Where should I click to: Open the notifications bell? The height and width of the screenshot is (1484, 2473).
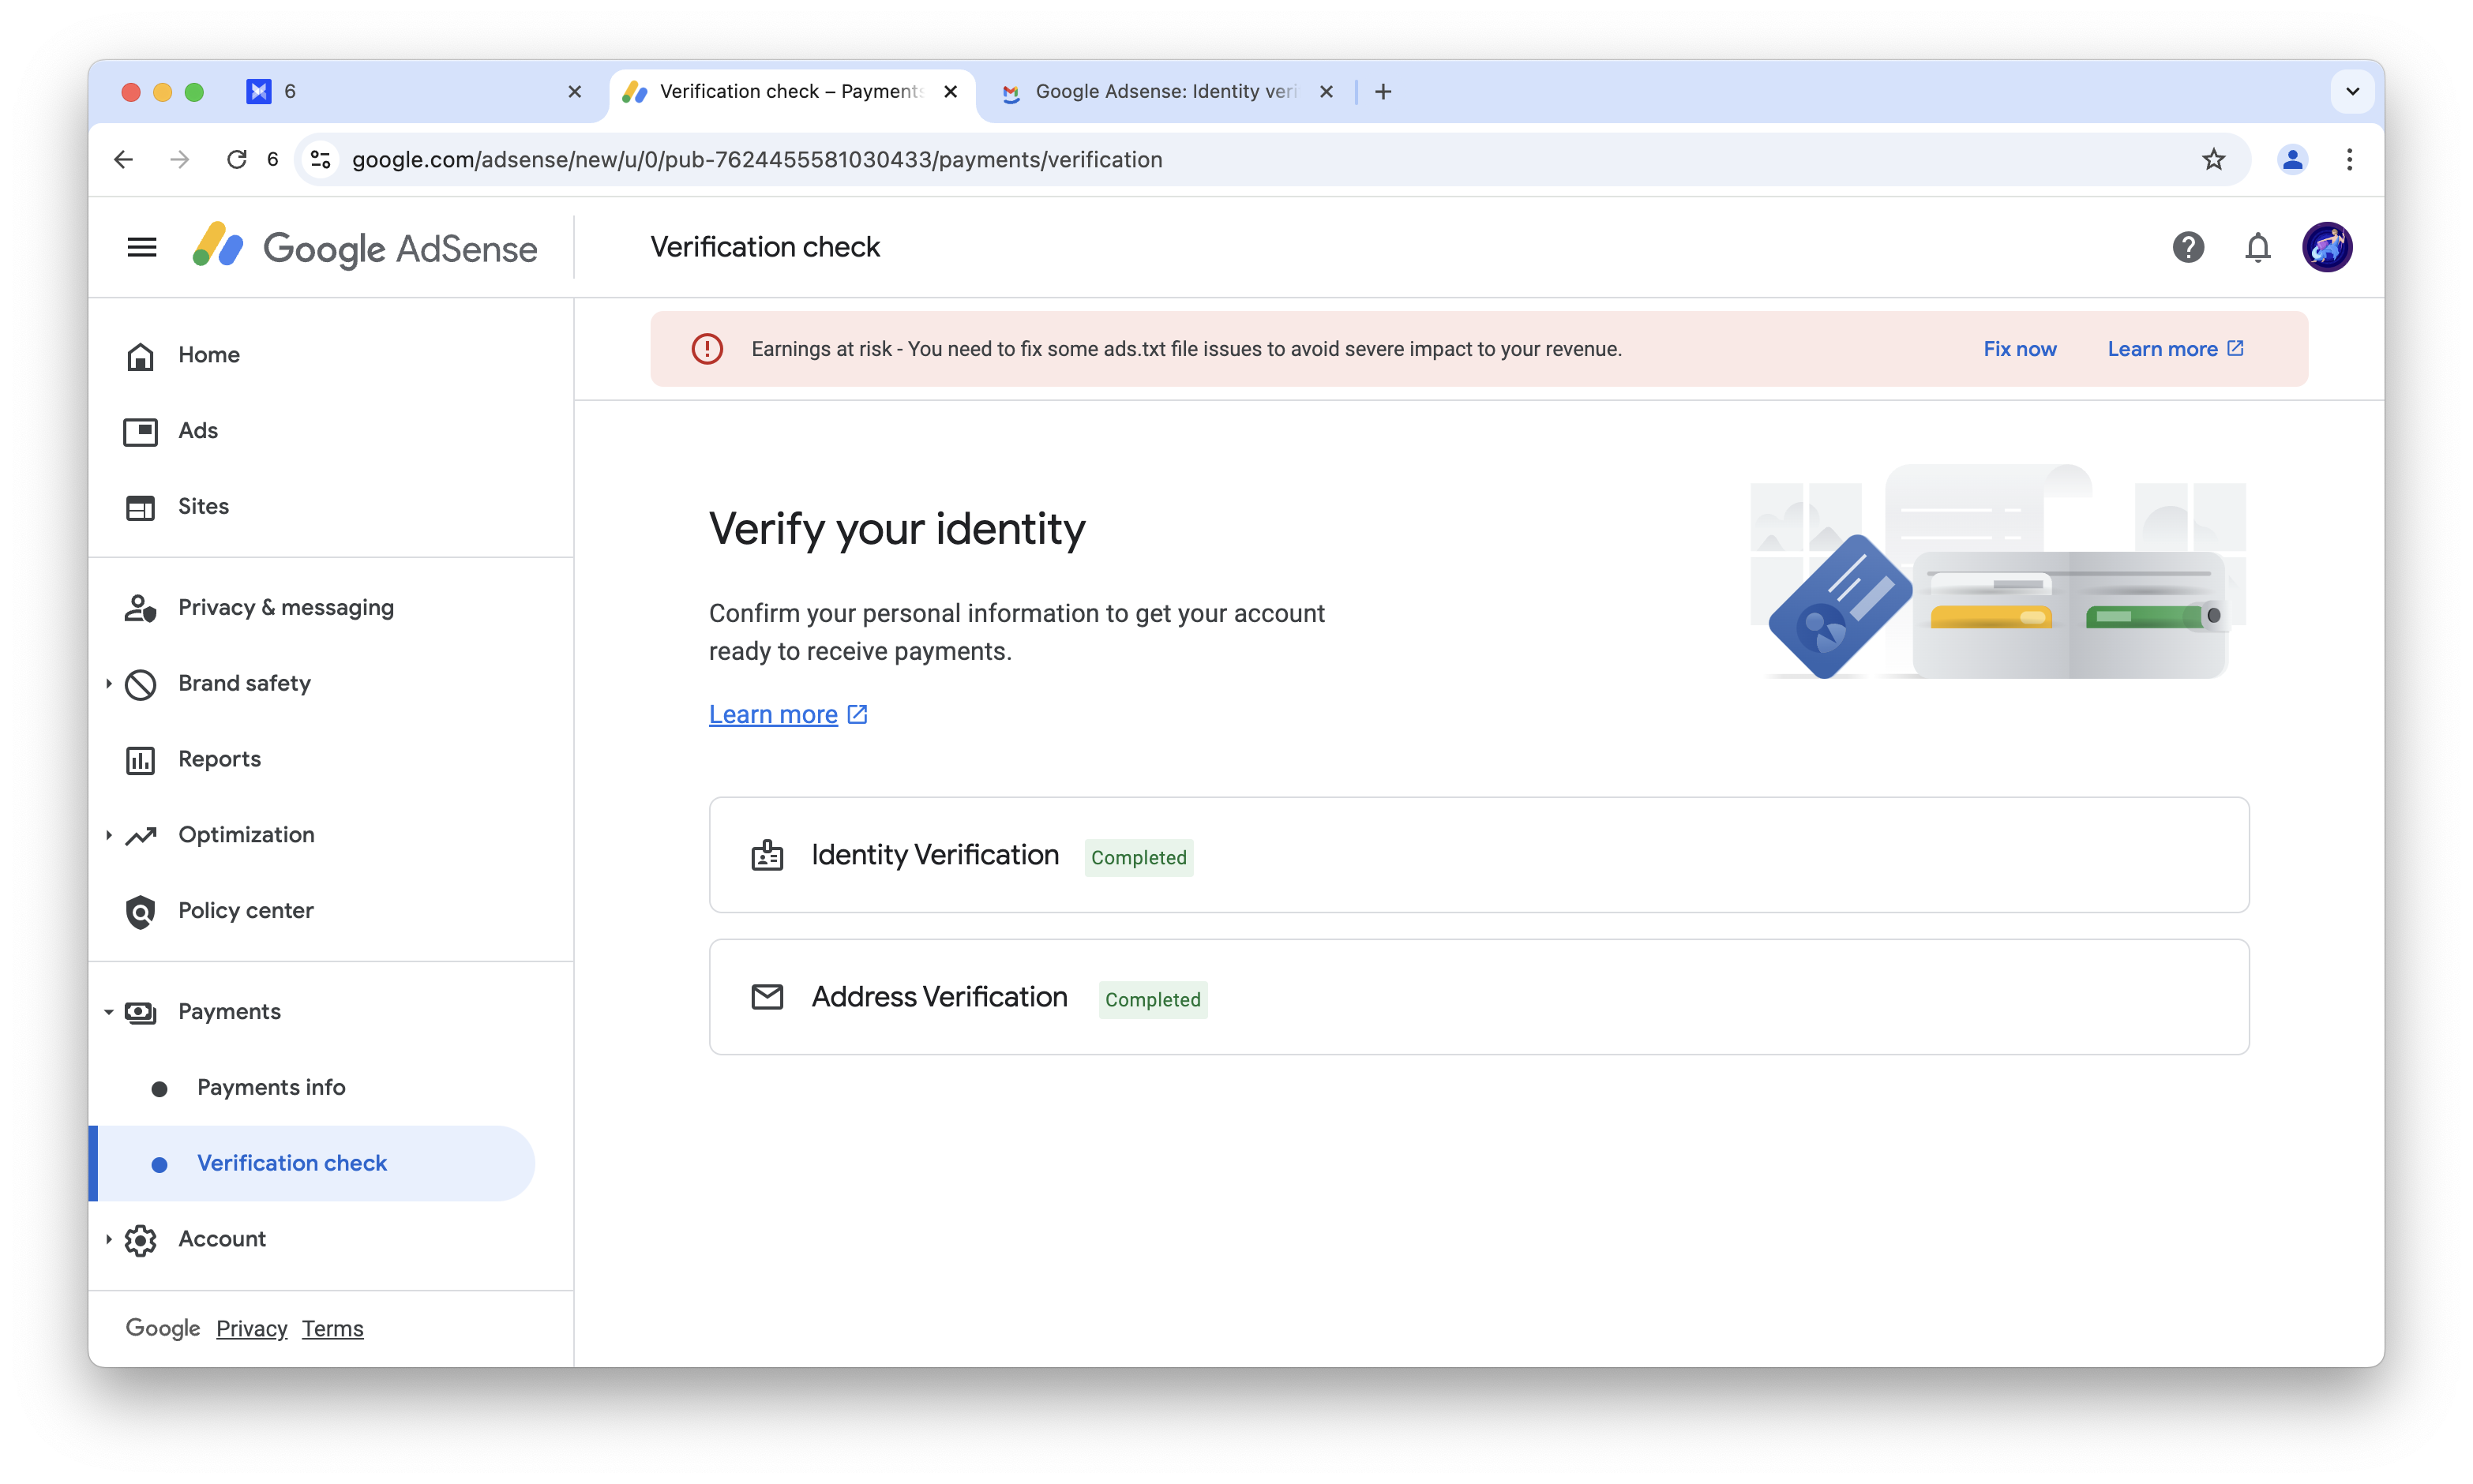[x=2257, y=247]
